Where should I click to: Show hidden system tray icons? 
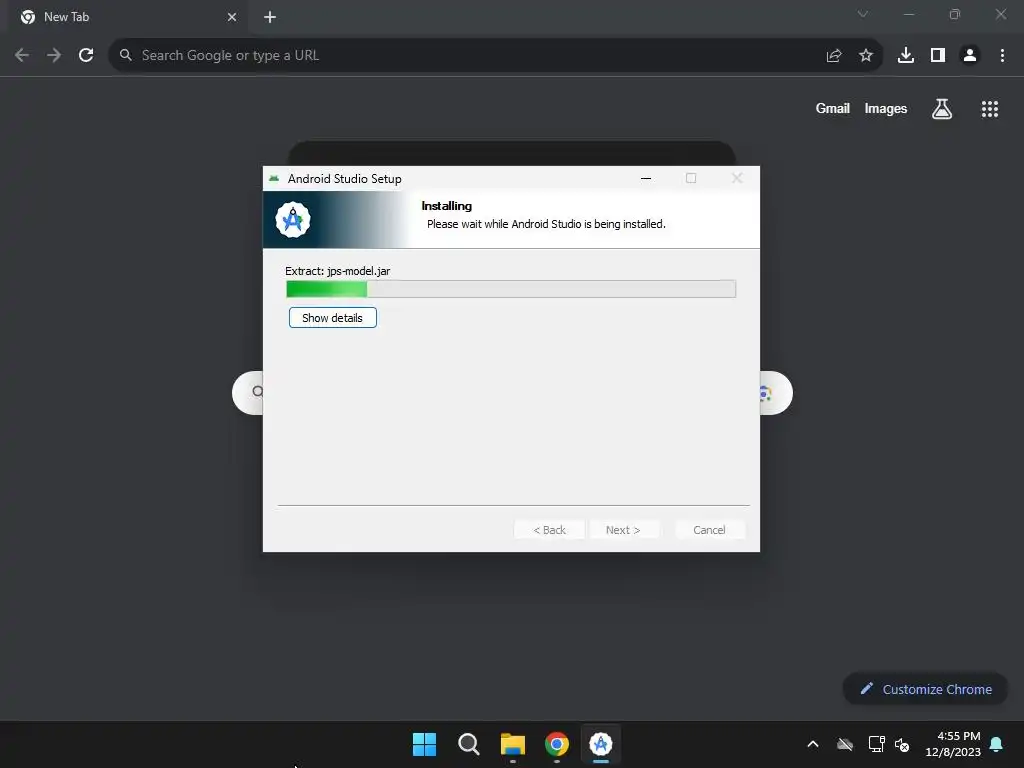[813, 744]
